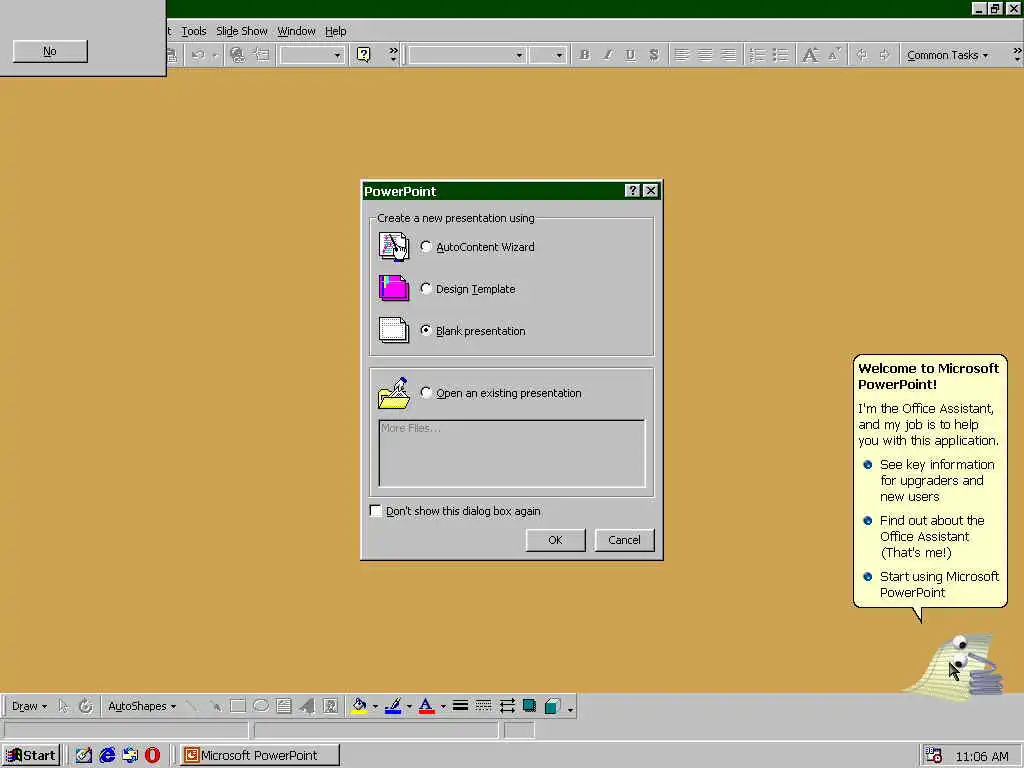The height and width of the screenshot is (768, 1024).
Task: Check Don't show this dialog box again
Action: point(376,511)
